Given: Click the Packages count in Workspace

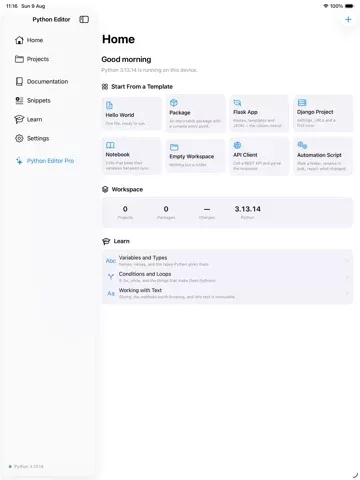Looking at the screenshot, I should pyautogui.click(x=166, y=212).
